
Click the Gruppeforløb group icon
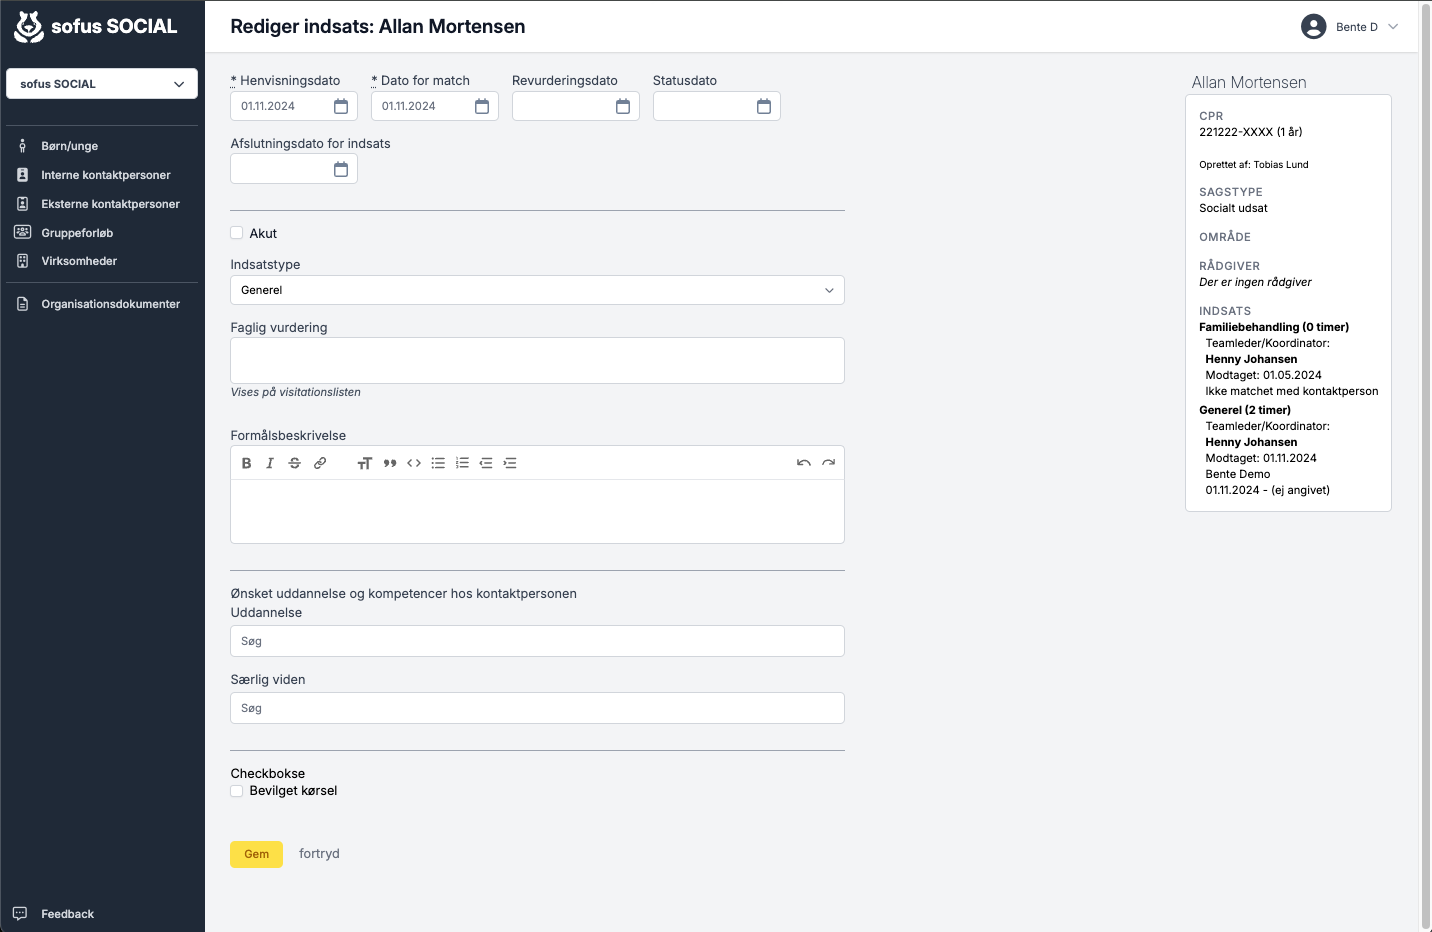click(x=22, y=232)
